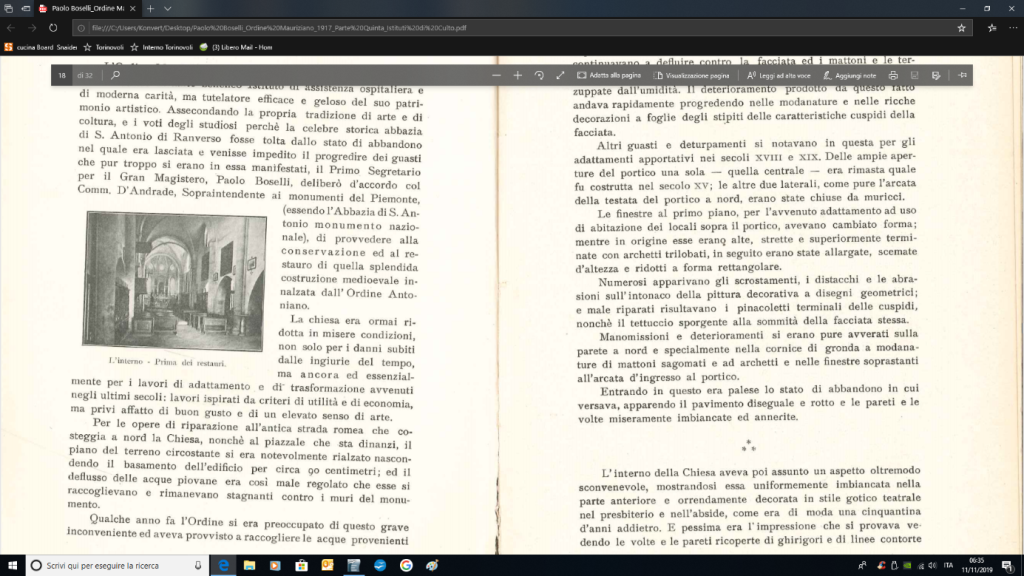Switch to Edge in the taskbar
The width and height of the screenshot is (1024, 576).
223,566
